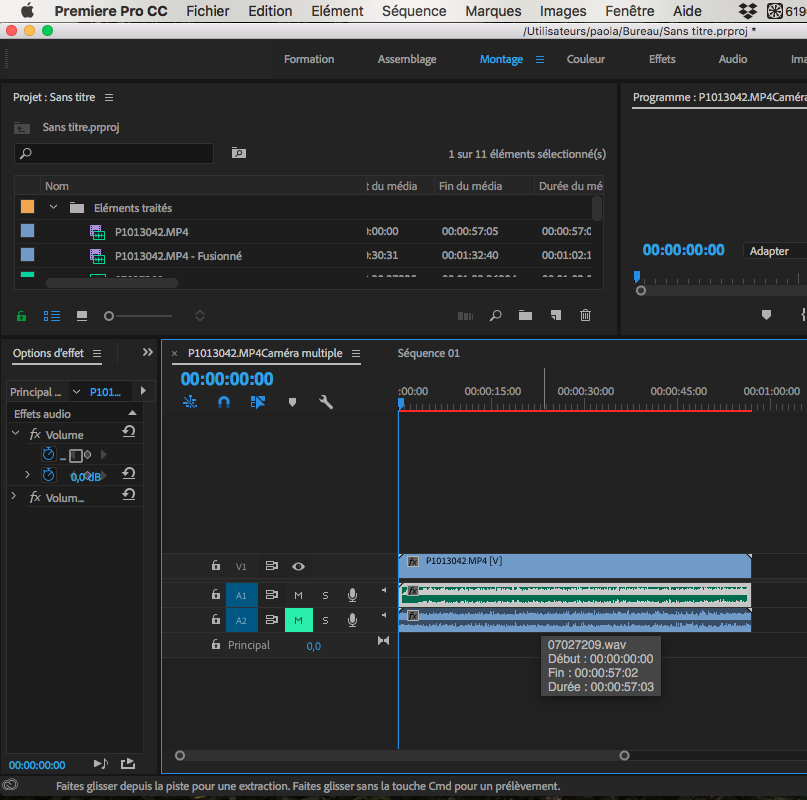The height and width of the screenshot is (800, 807).
Task: Toggle sync lock on A1 track
Action: [271, 595]
